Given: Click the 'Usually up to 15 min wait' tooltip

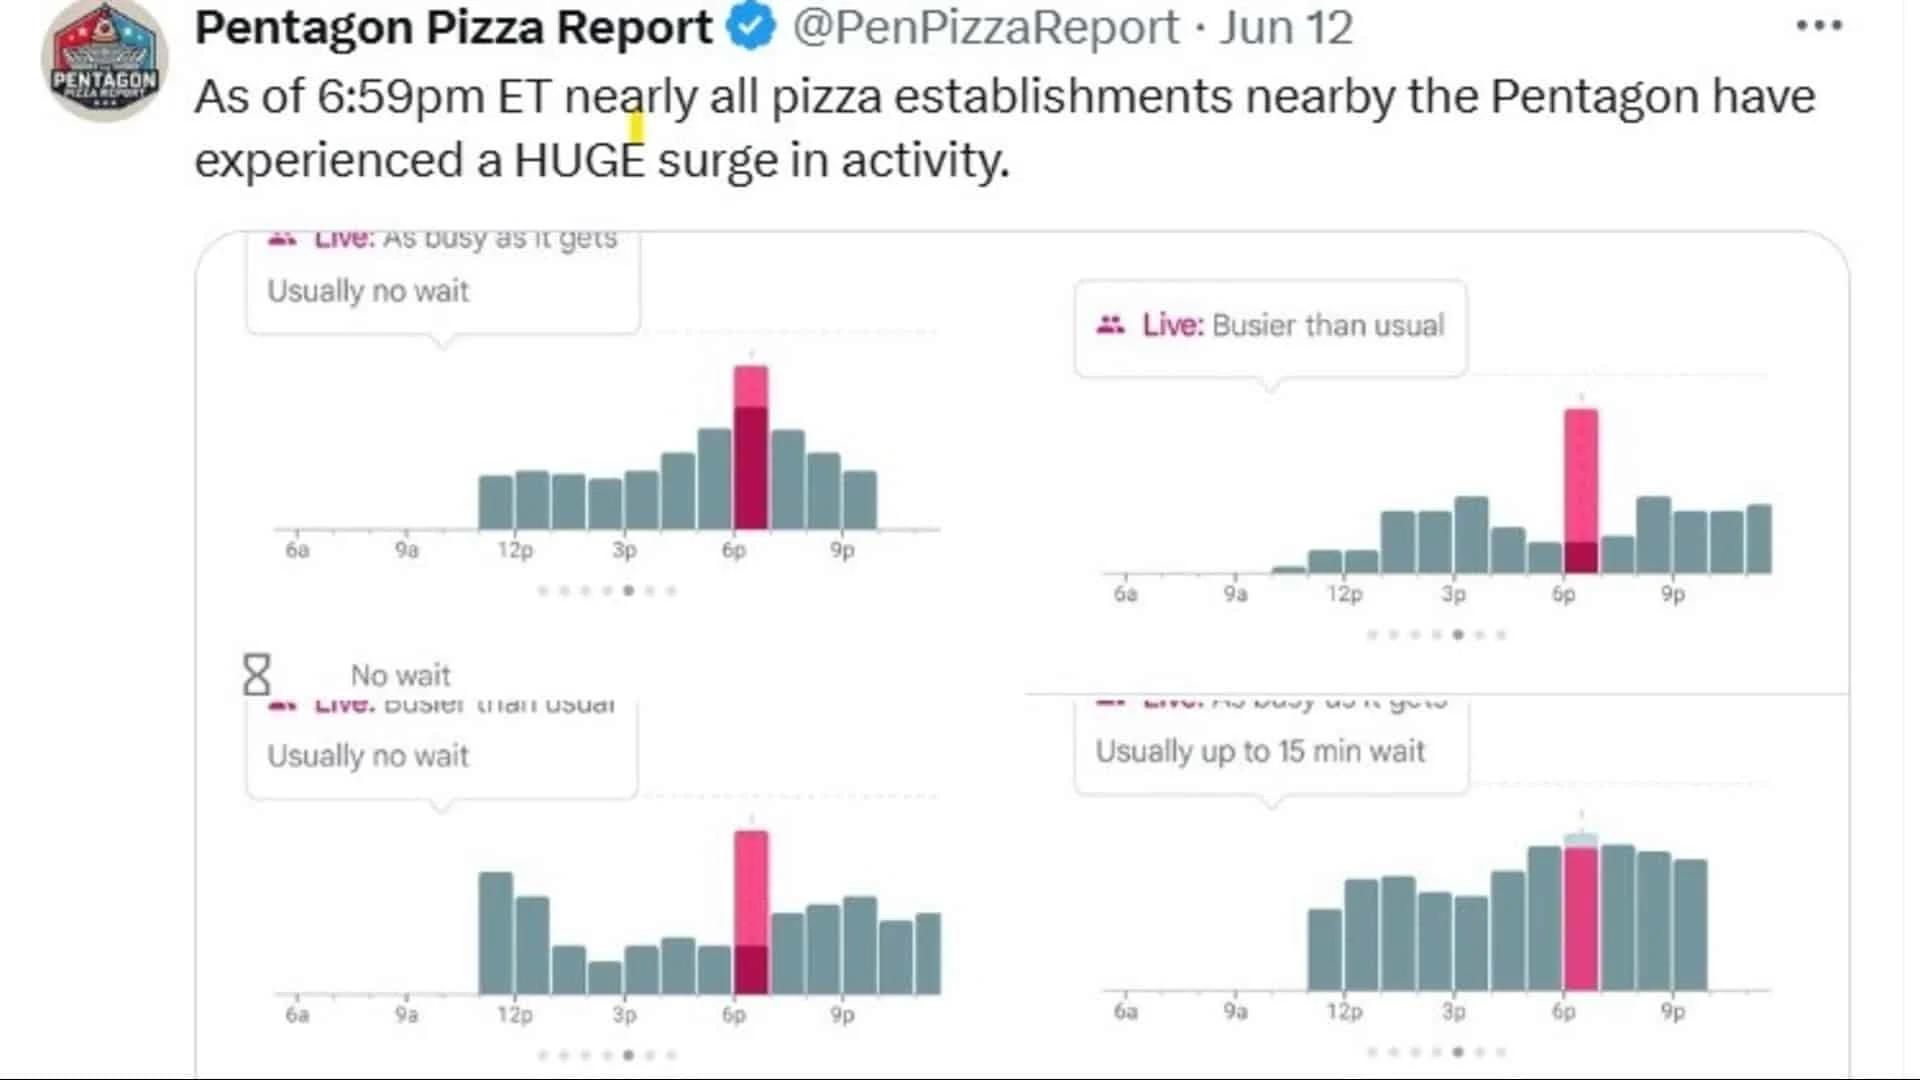Looking at the screenshot, I should 1262,751.
